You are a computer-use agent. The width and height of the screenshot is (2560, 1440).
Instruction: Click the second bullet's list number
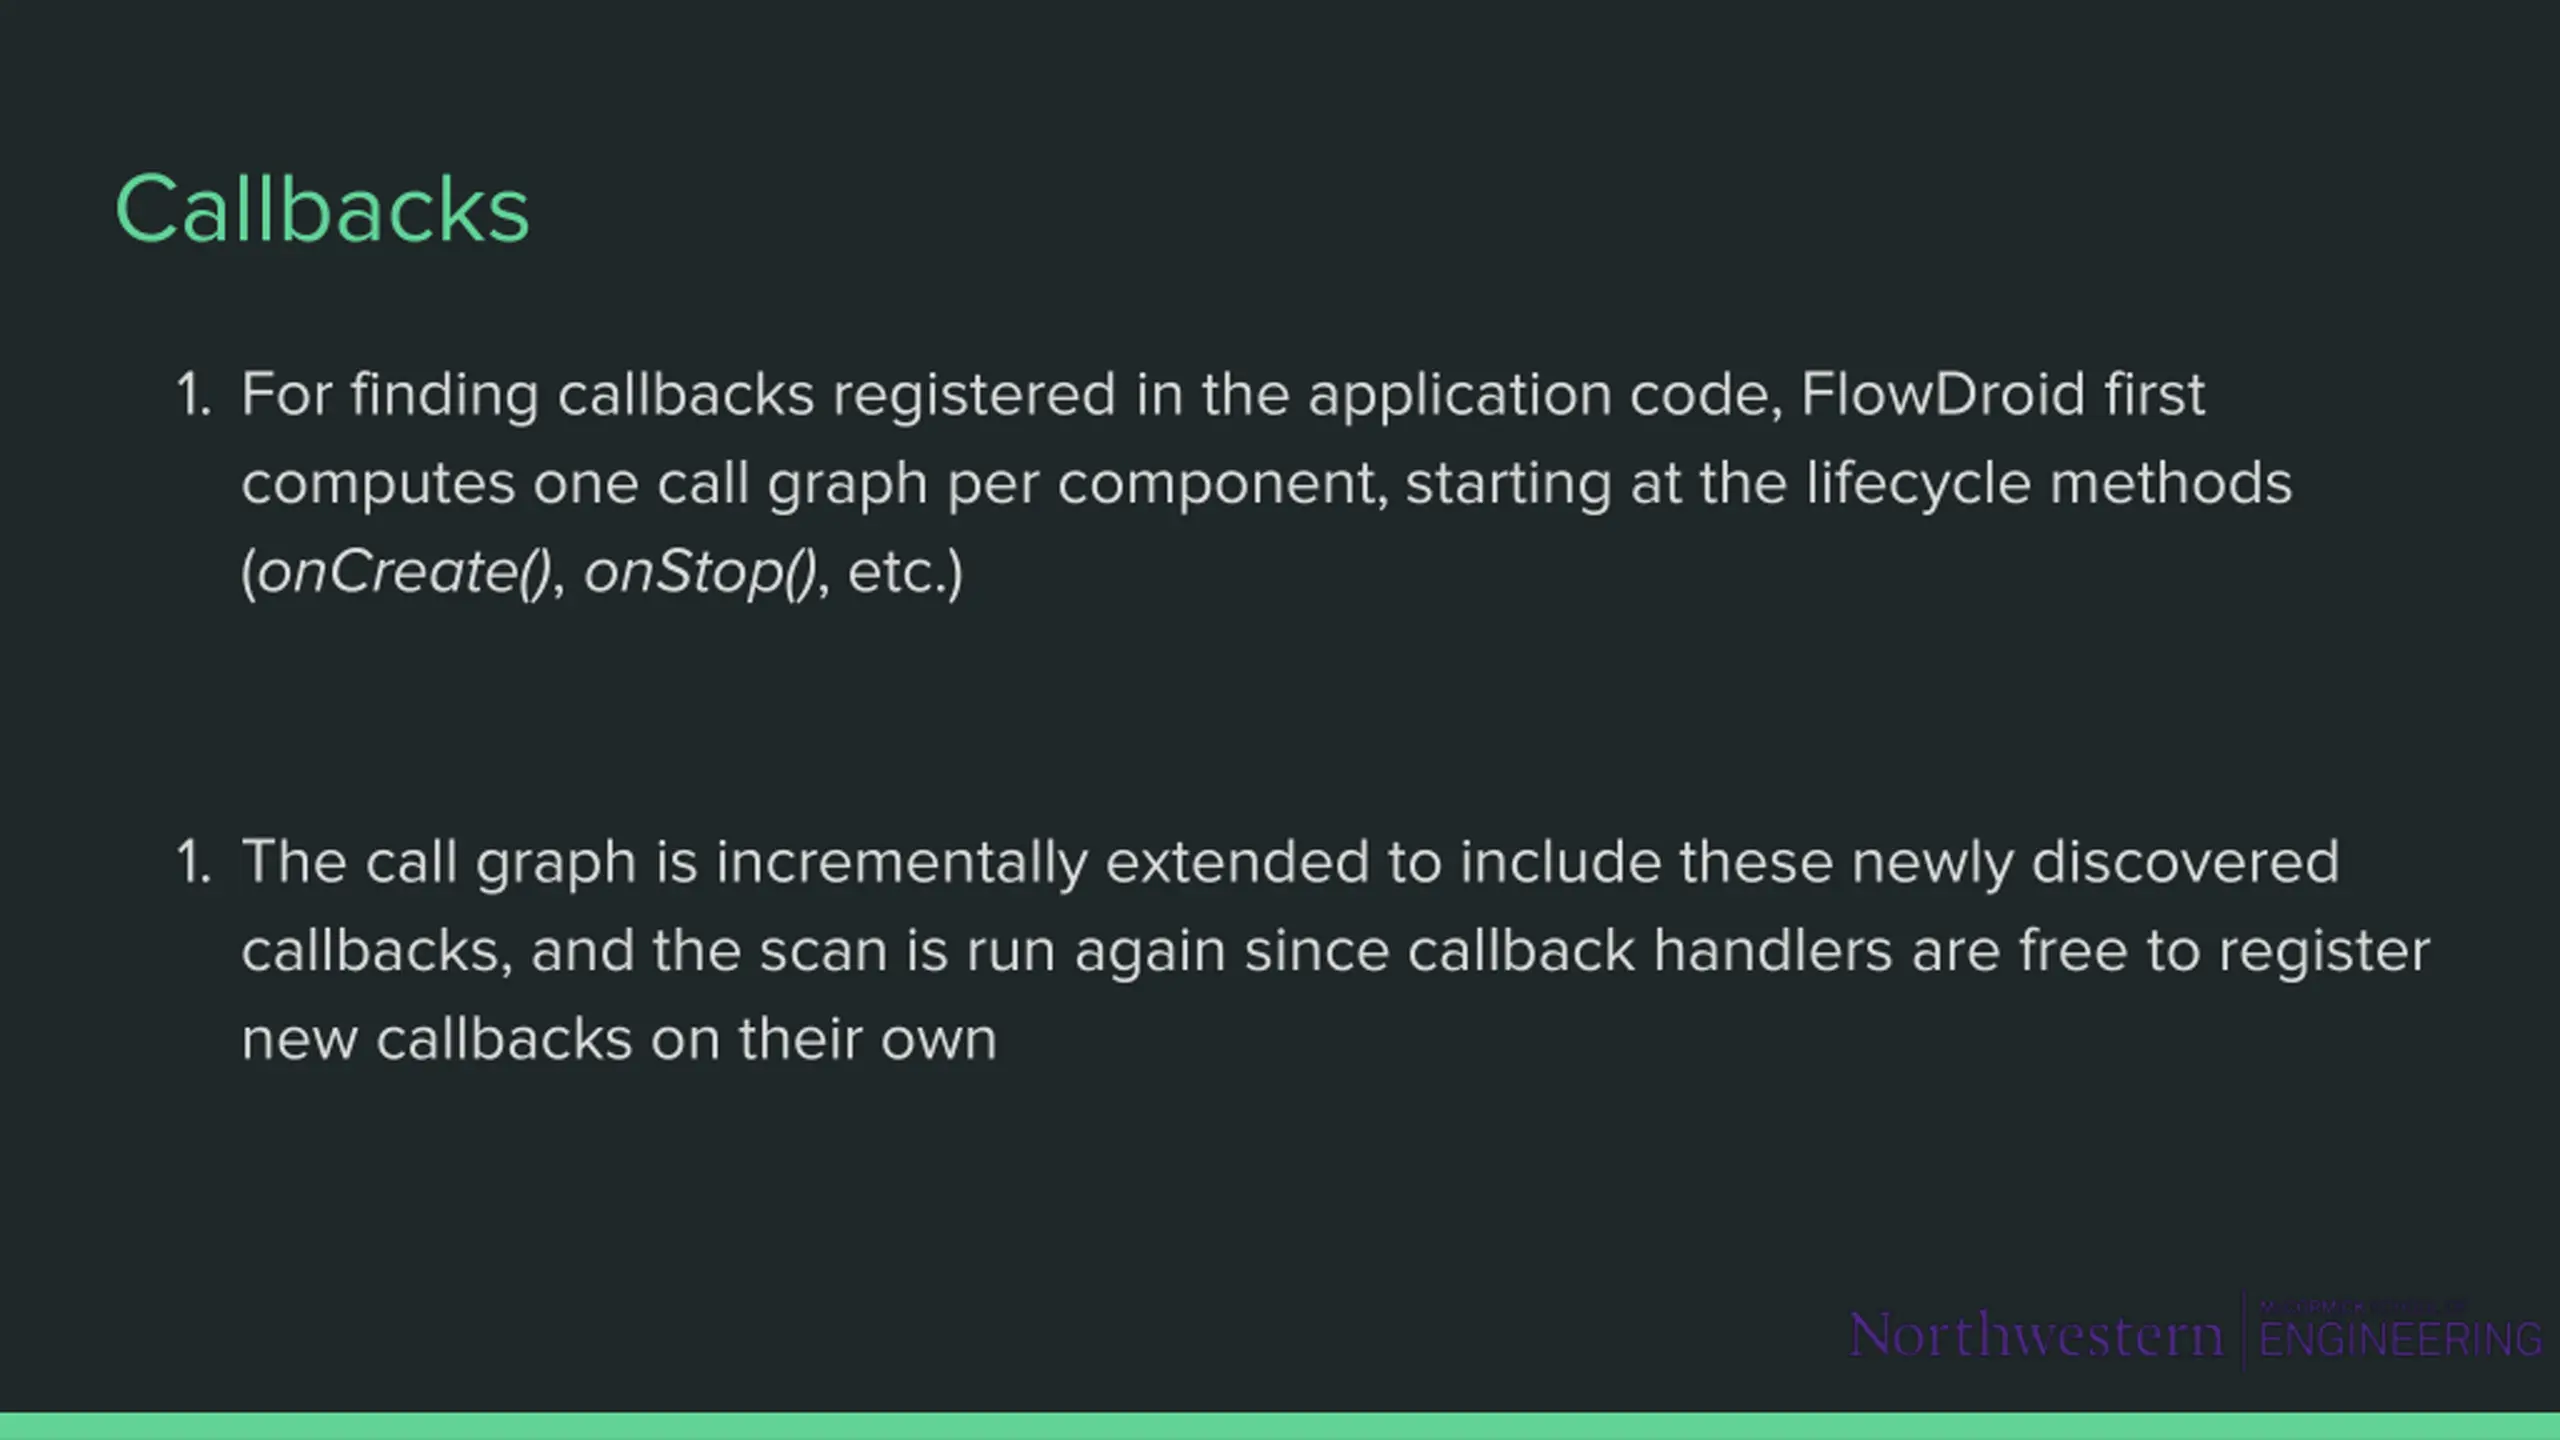tap(194, 862)
